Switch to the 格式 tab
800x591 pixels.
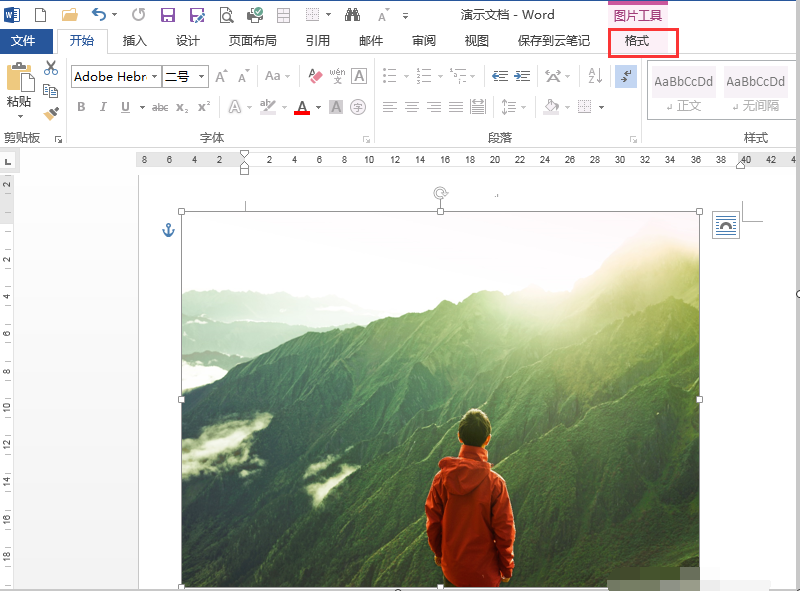pyautogui.click(x=637, y=41)
